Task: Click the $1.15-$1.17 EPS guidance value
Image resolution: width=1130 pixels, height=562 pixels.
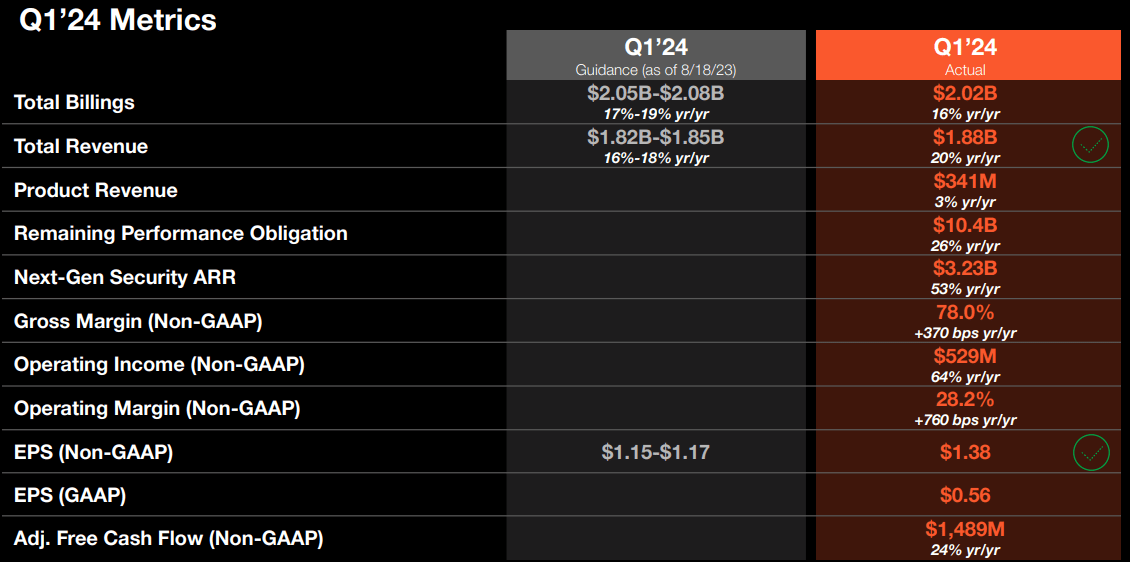Action: point(656,452)
